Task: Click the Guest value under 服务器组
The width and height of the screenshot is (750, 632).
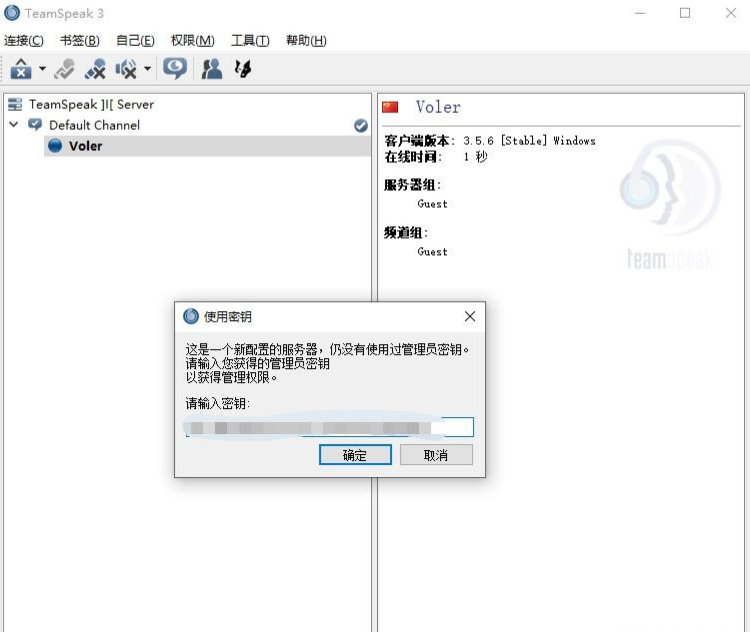Action: click(x=432, y=204)
